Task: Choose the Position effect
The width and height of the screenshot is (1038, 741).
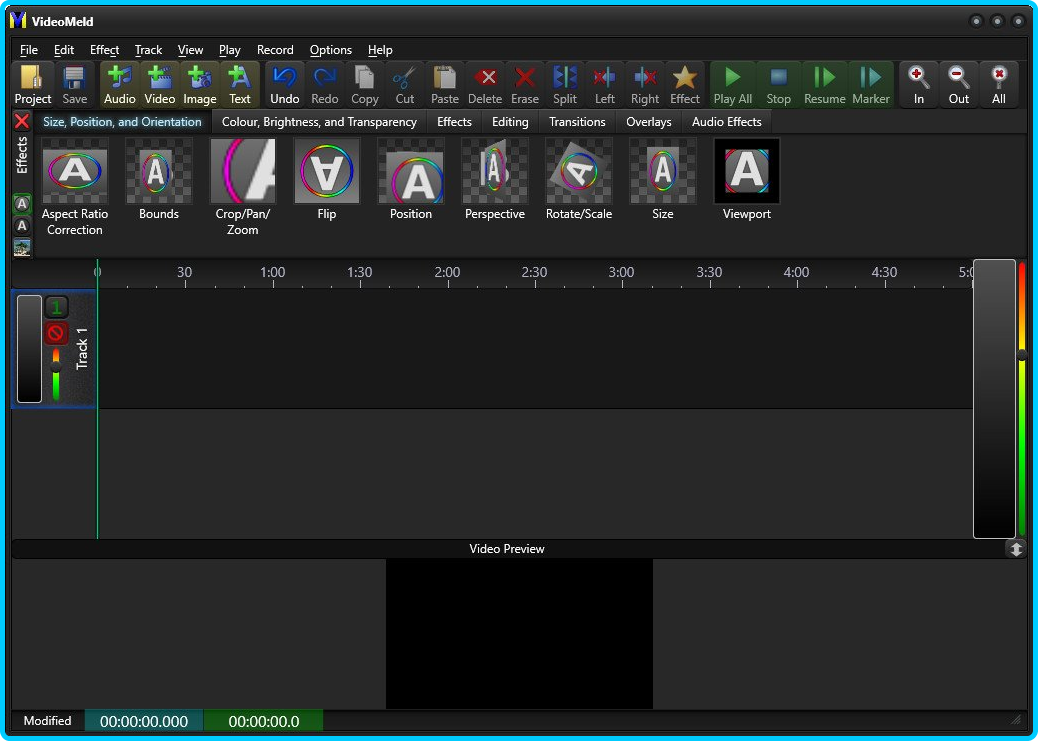Action: click(x=411, y=180)
